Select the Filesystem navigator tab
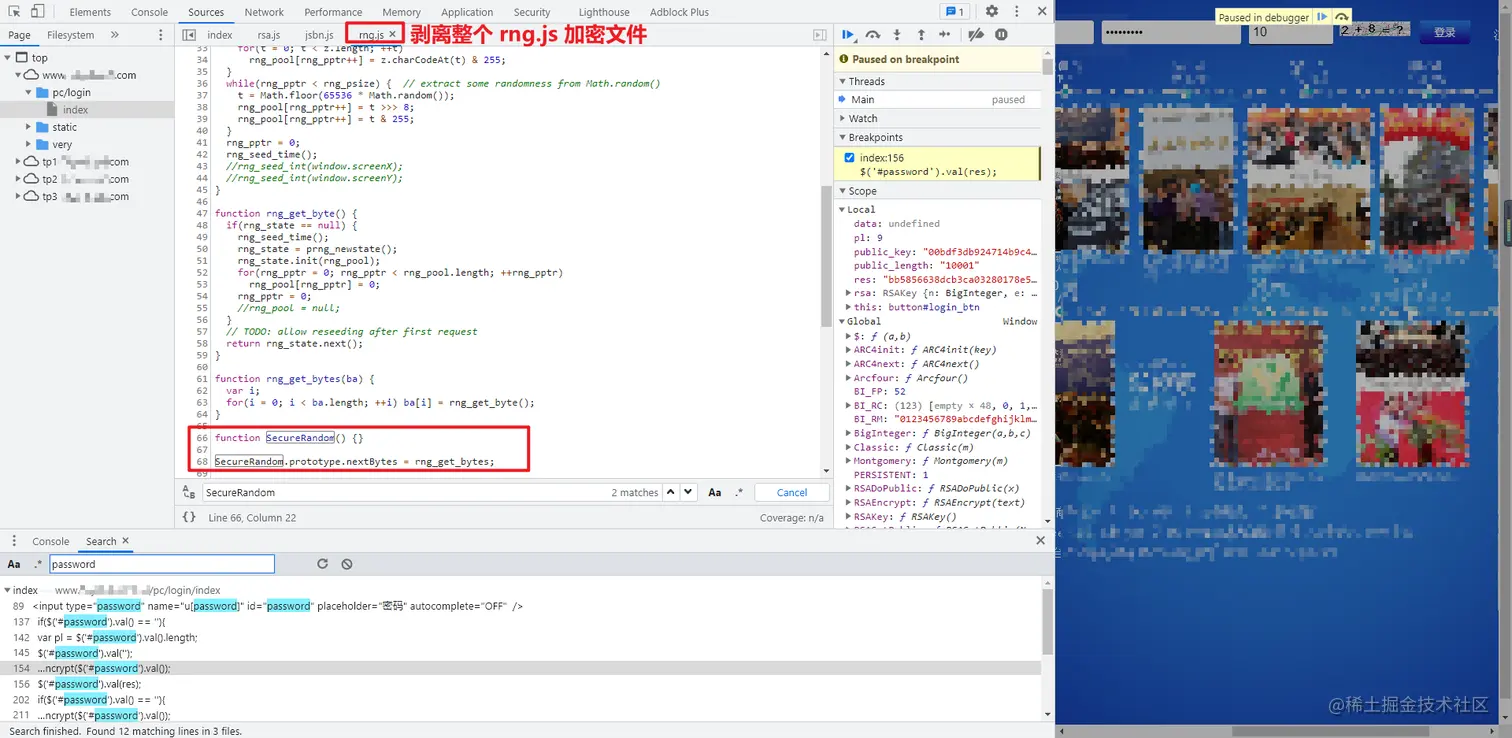This screenshot has width=1512, height=738. [70, 35]
